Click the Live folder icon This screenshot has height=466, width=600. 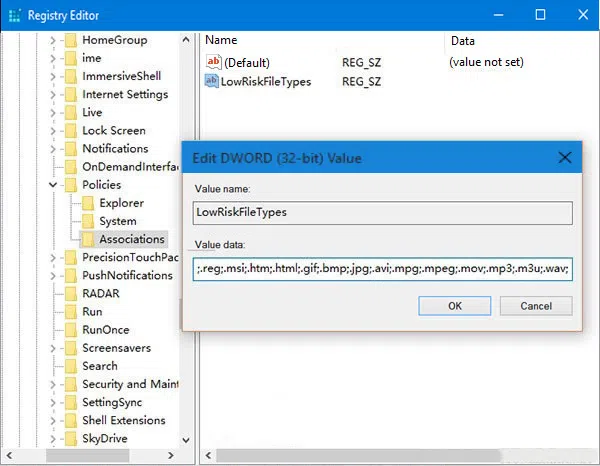[71, 112]
